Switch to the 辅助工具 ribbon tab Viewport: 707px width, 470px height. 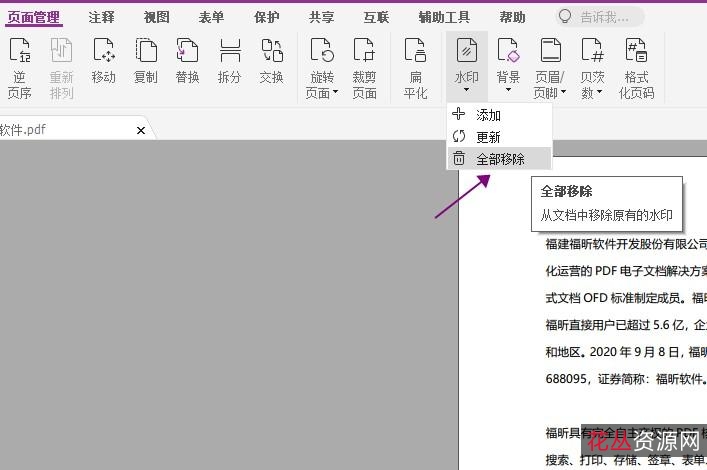(x=444, y=17)
